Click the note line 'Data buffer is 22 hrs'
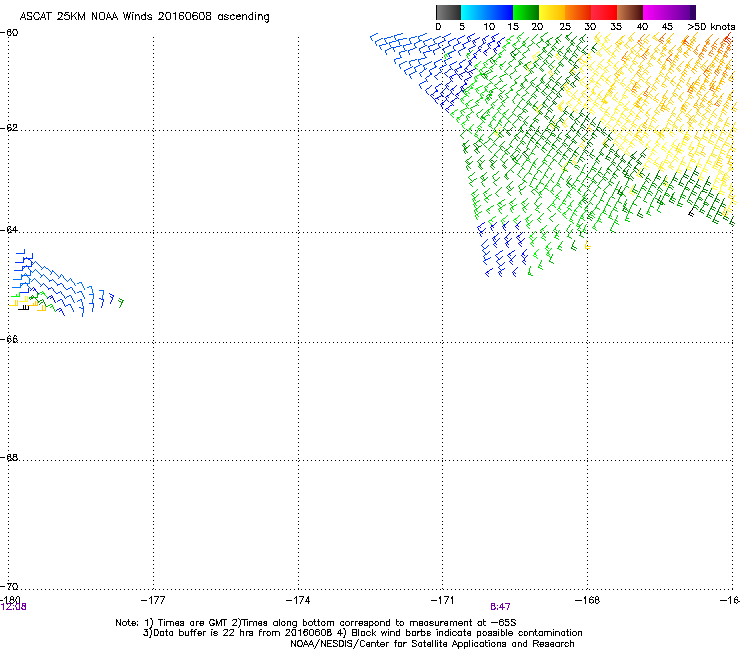 click(362, 633)
